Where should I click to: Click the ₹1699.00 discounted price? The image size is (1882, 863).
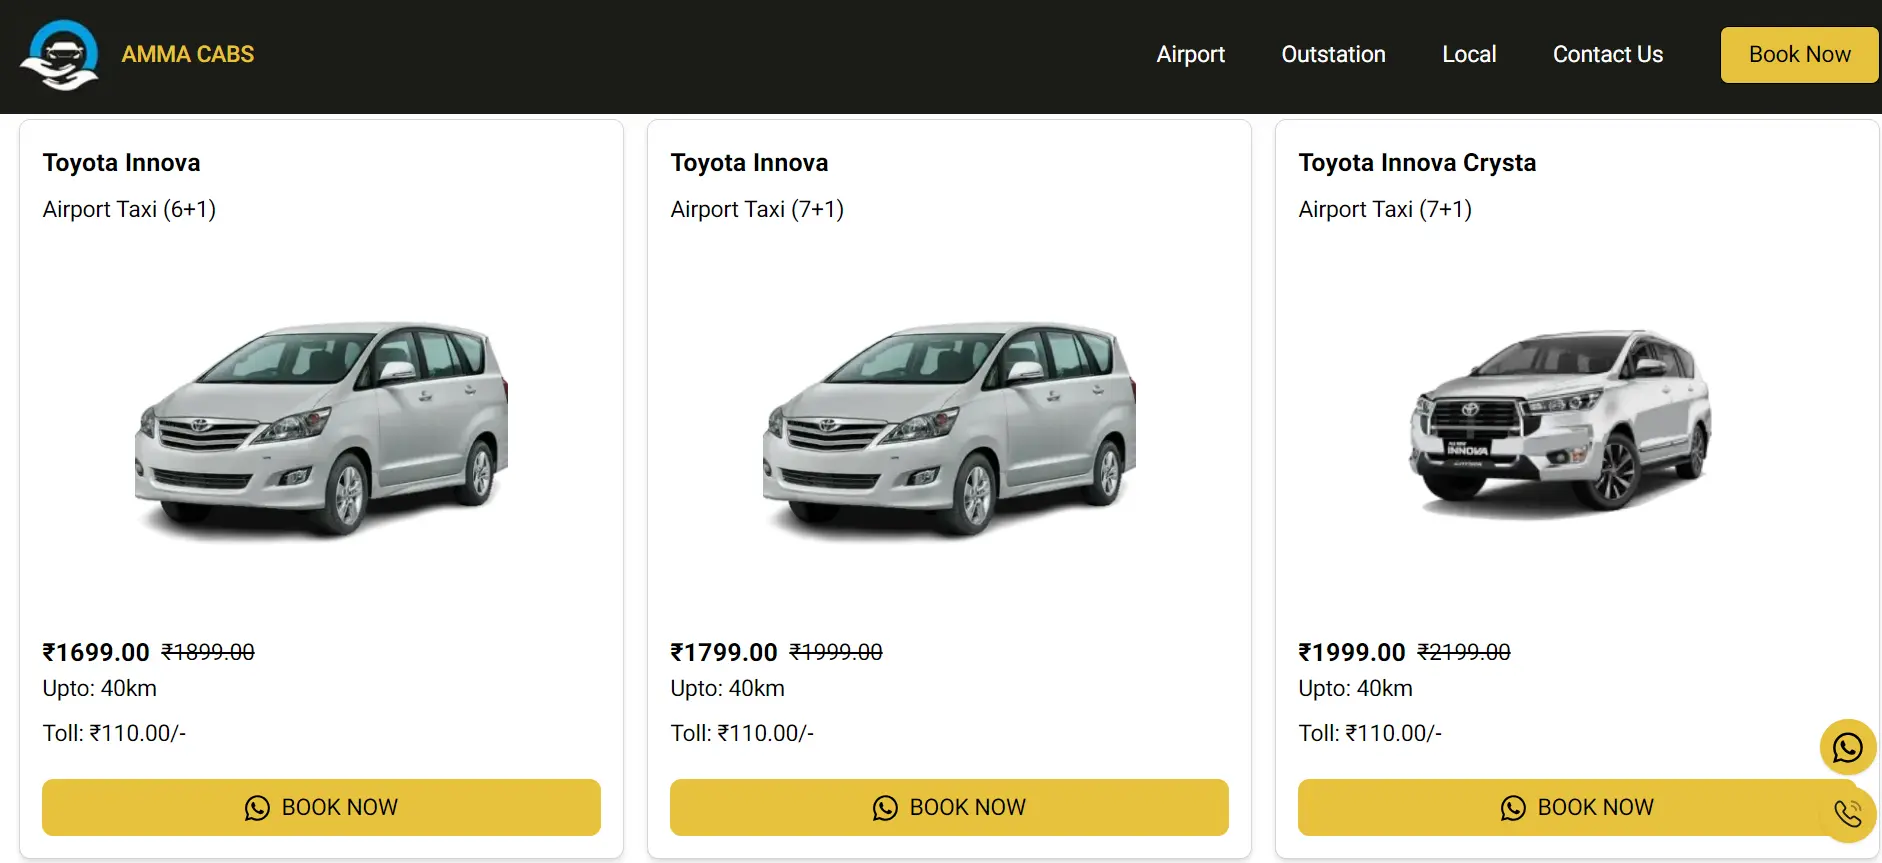96,652
